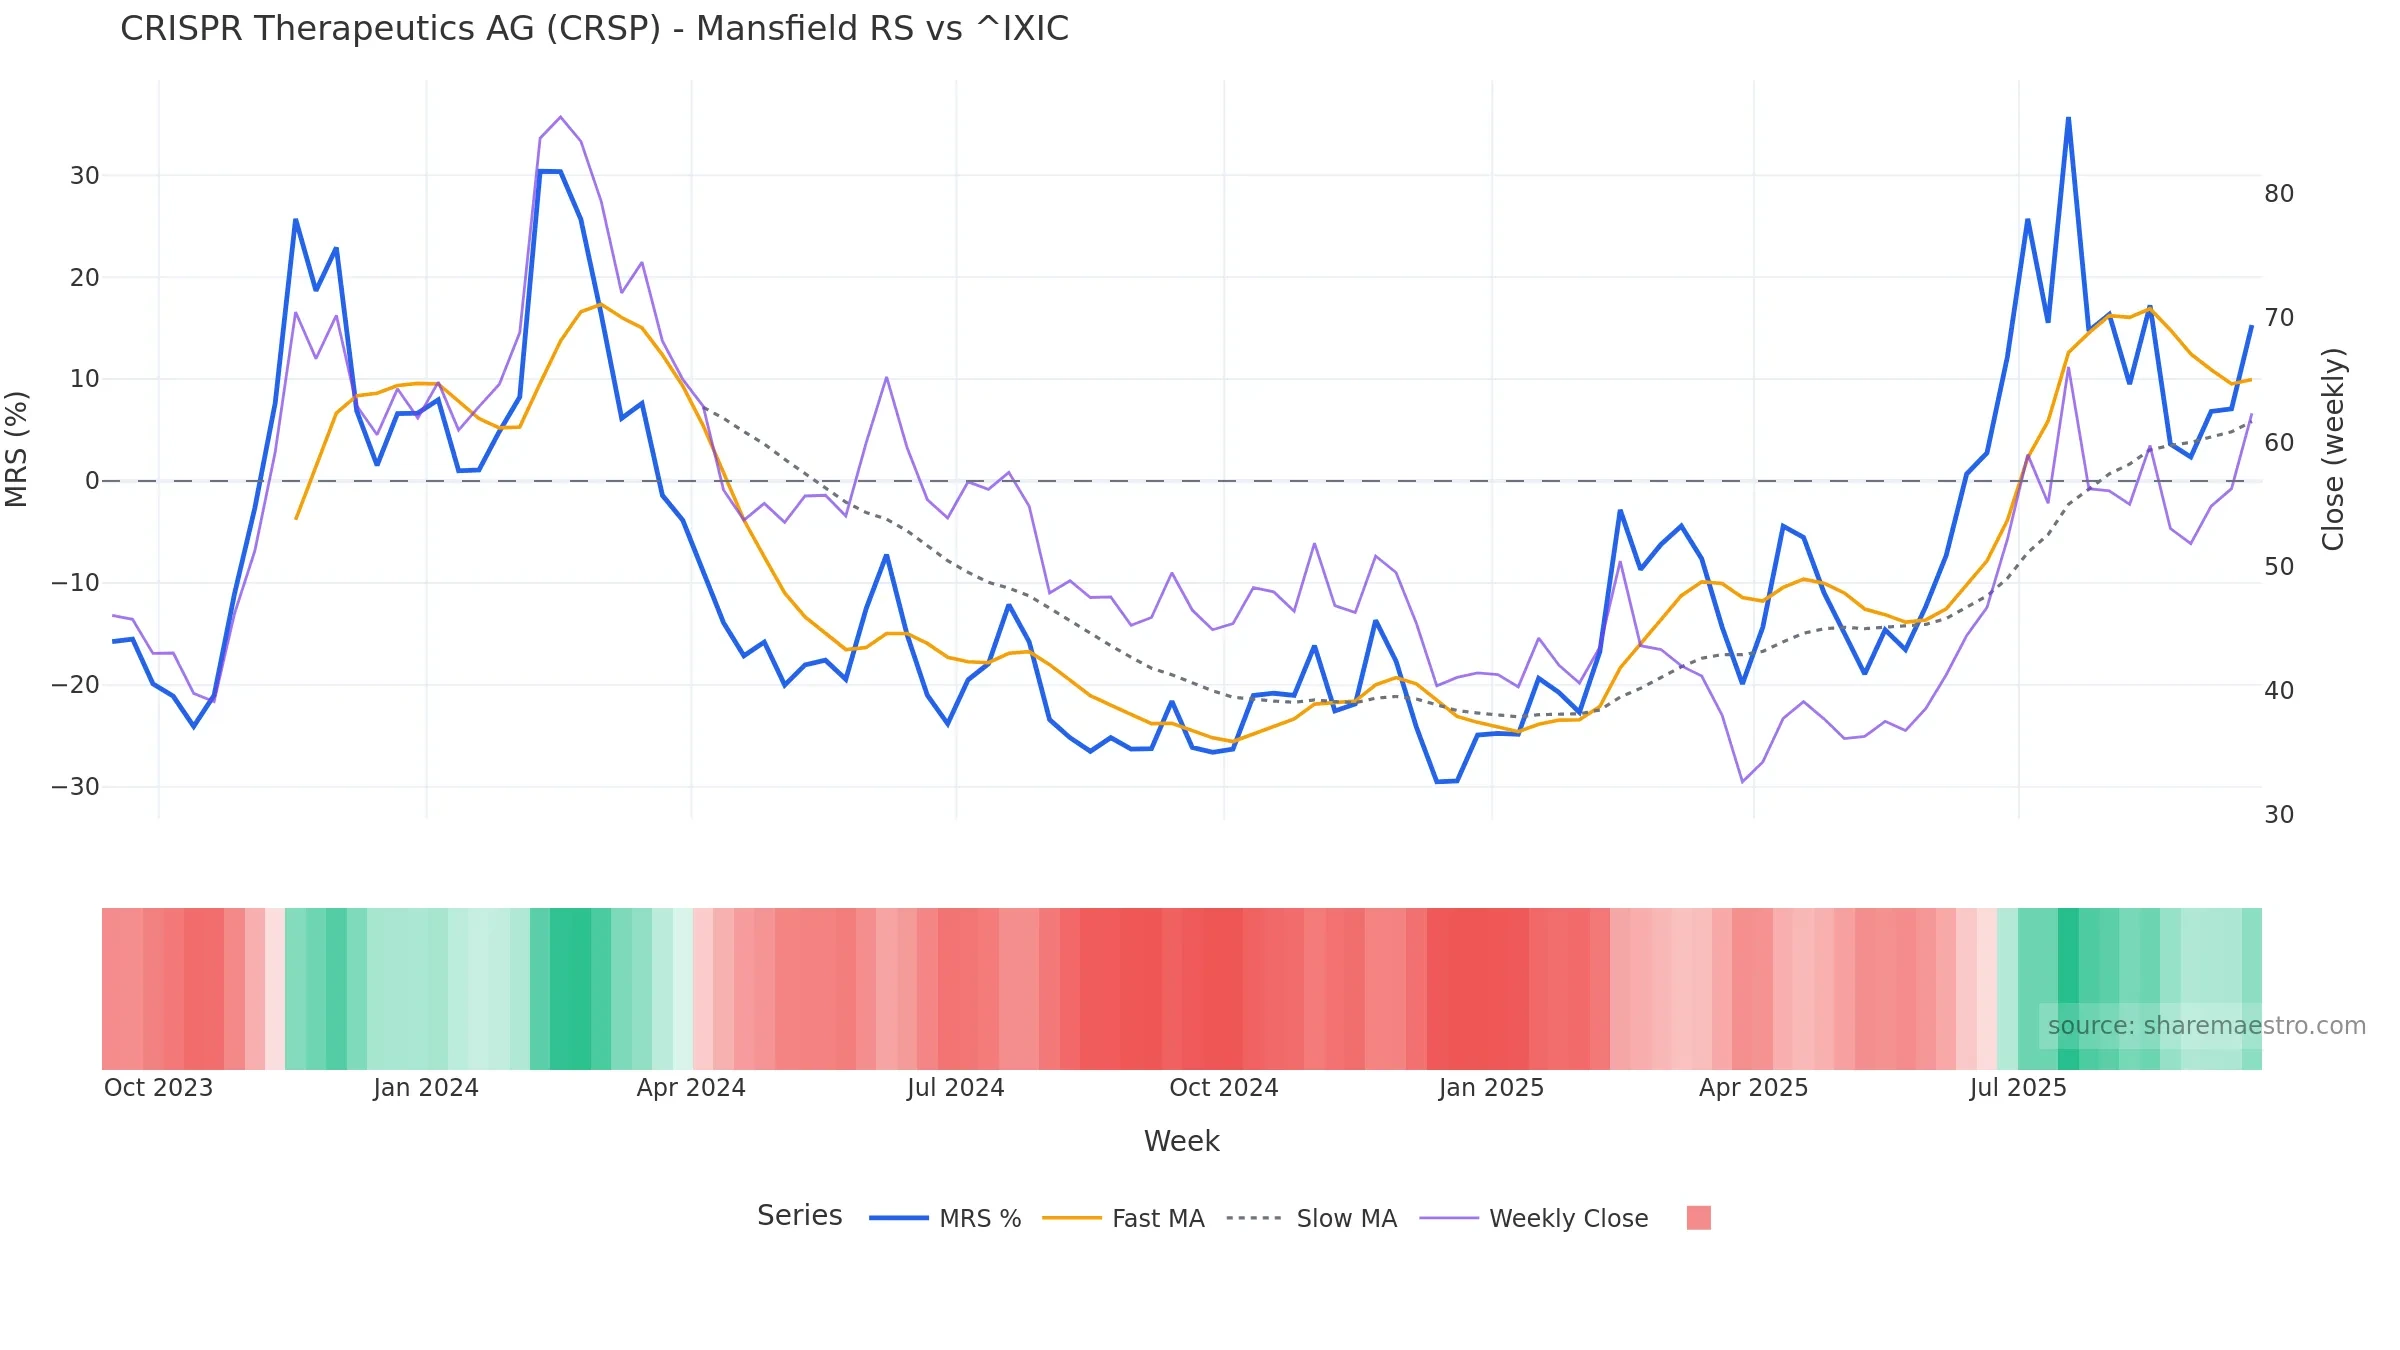Click the 'MRS (%)' y-axis title
2400x1350 pixels.
coord(16,449)
